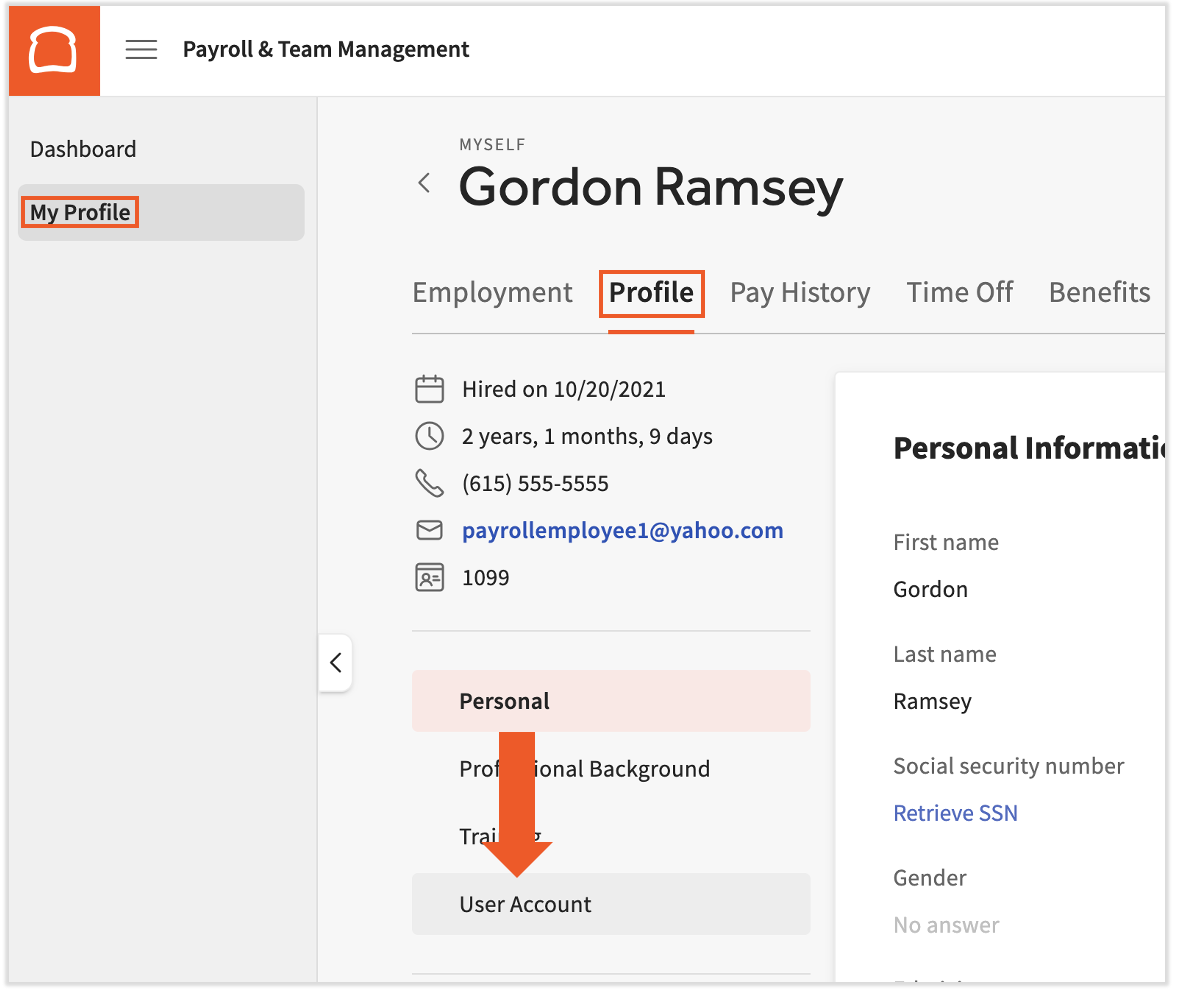Click the envelope icon beside the email
1178x992 pixels.
[430, 530]
